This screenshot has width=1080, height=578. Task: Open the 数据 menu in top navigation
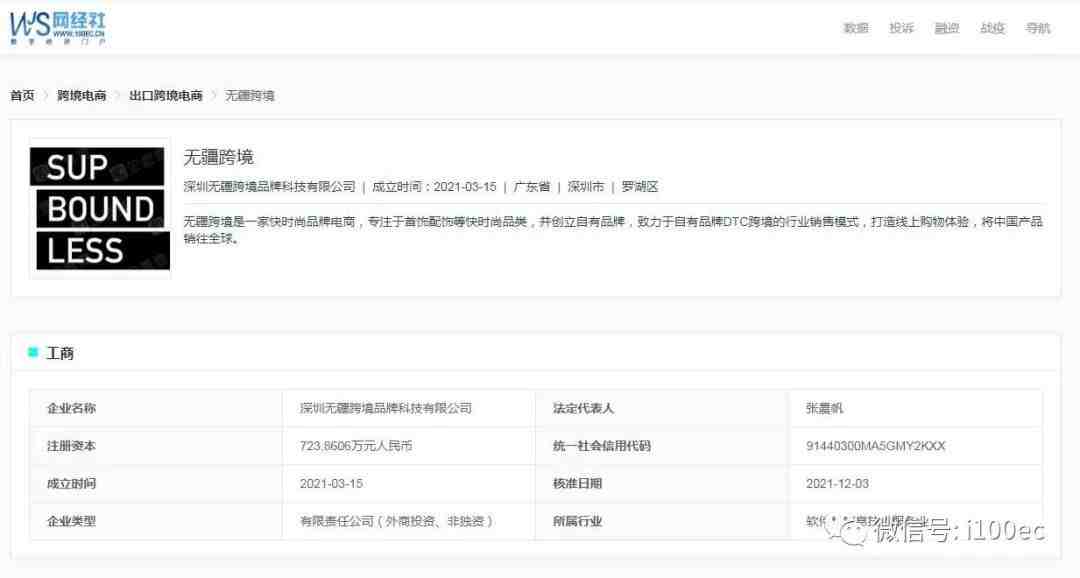coord(856,28)
